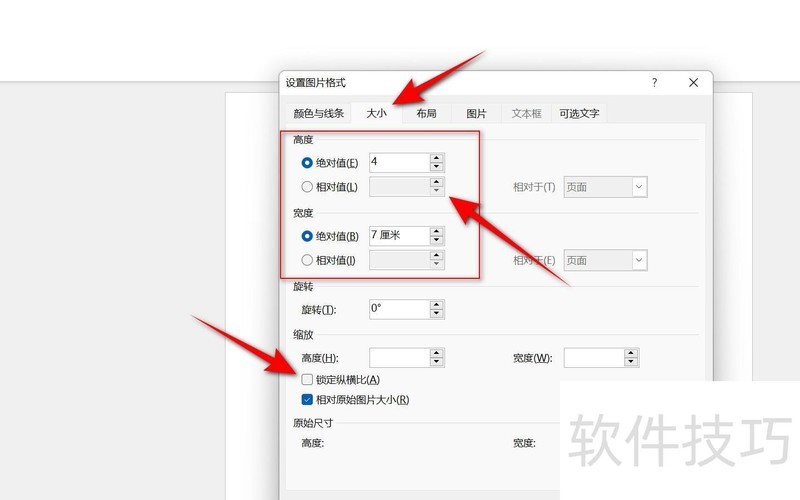Enable the 锁定纵横比 checkbox
Image resolution: width=800 pixels, height=500 pixels.
pos(307,380)
